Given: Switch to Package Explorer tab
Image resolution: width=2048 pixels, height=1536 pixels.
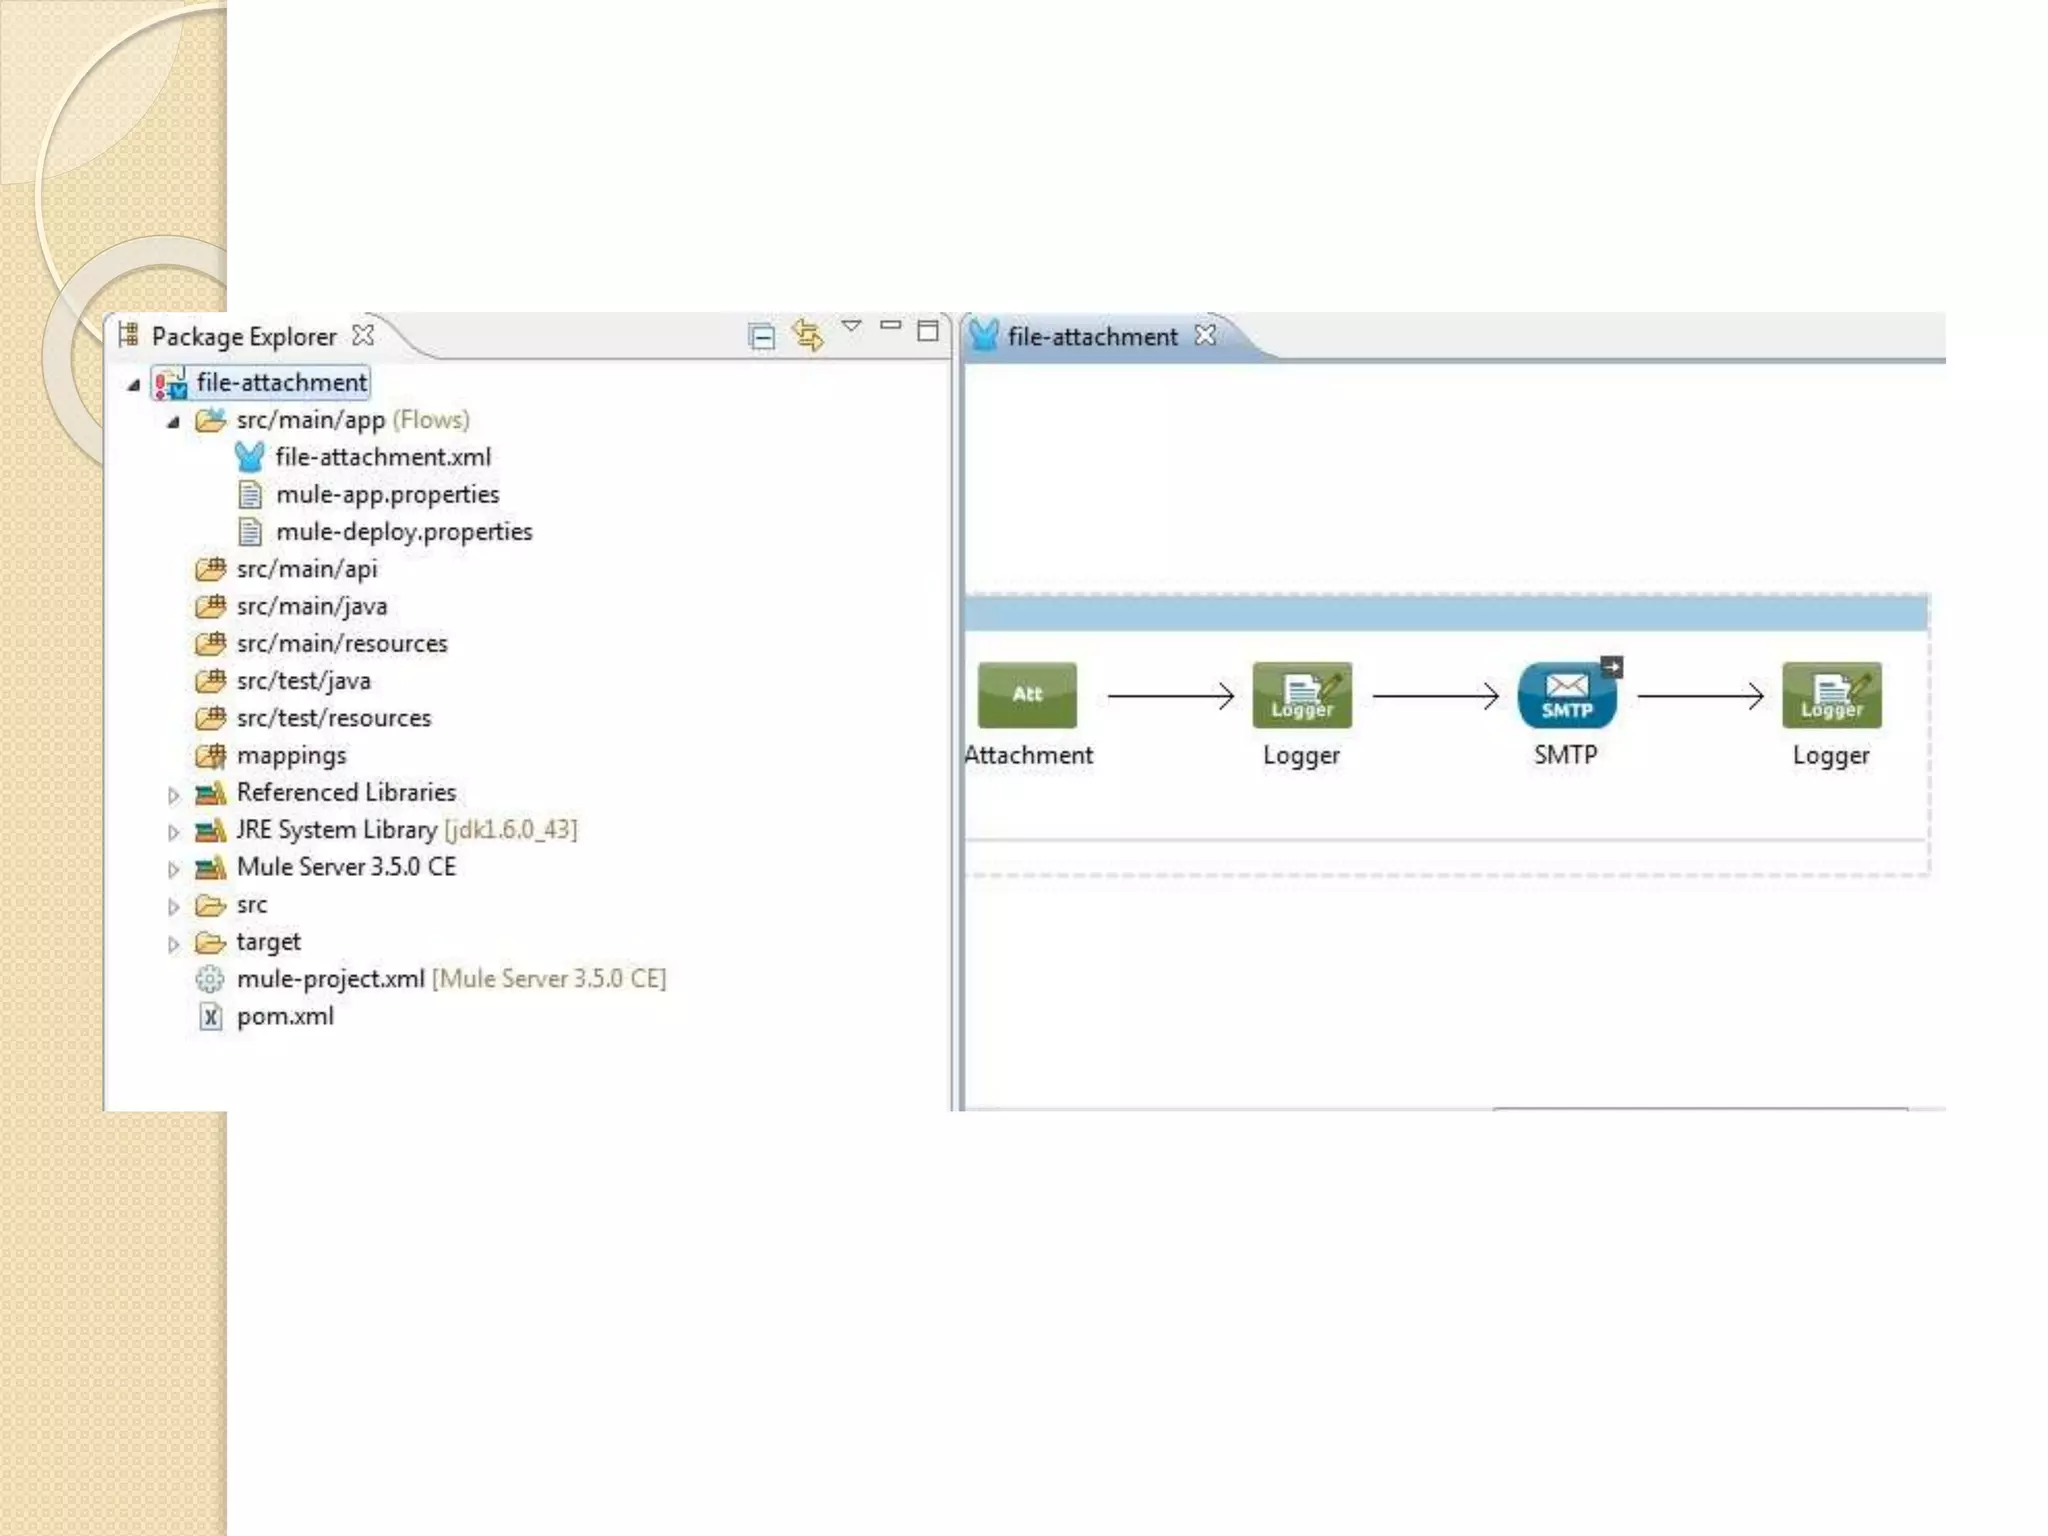Looking at the screenshot, I should click(243, 337).
